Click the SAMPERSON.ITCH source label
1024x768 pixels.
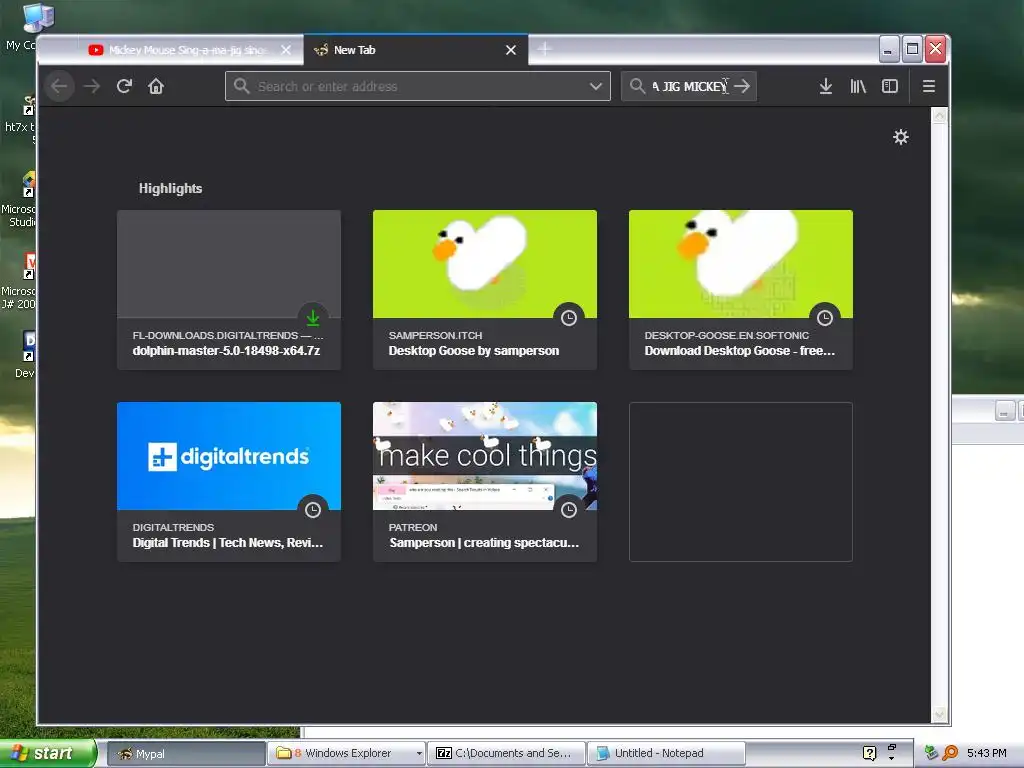436,335
